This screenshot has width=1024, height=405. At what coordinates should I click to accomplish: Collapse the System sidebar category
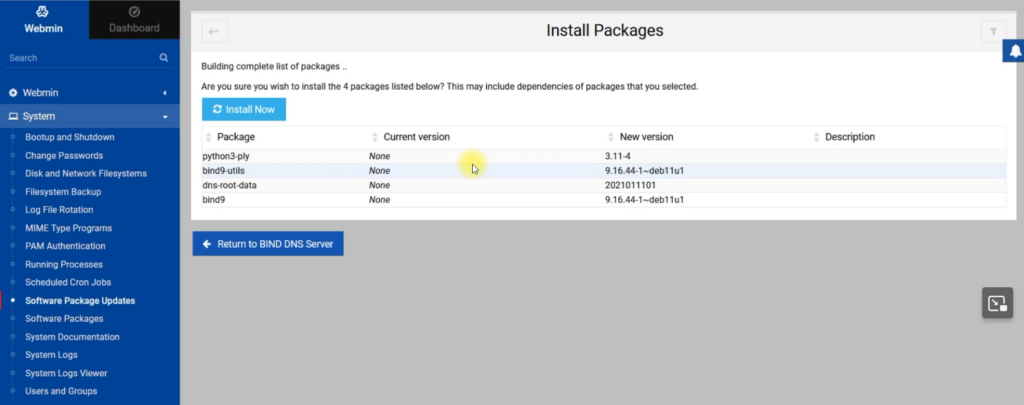click(89, 116)
